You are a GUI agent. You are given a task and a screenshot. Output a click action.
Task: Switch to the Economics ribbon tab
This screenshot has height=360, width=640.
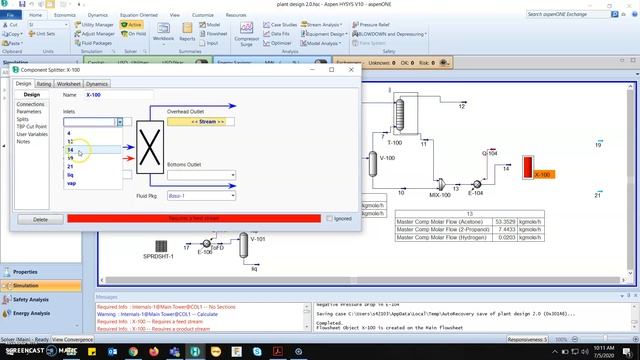point(64,15)
